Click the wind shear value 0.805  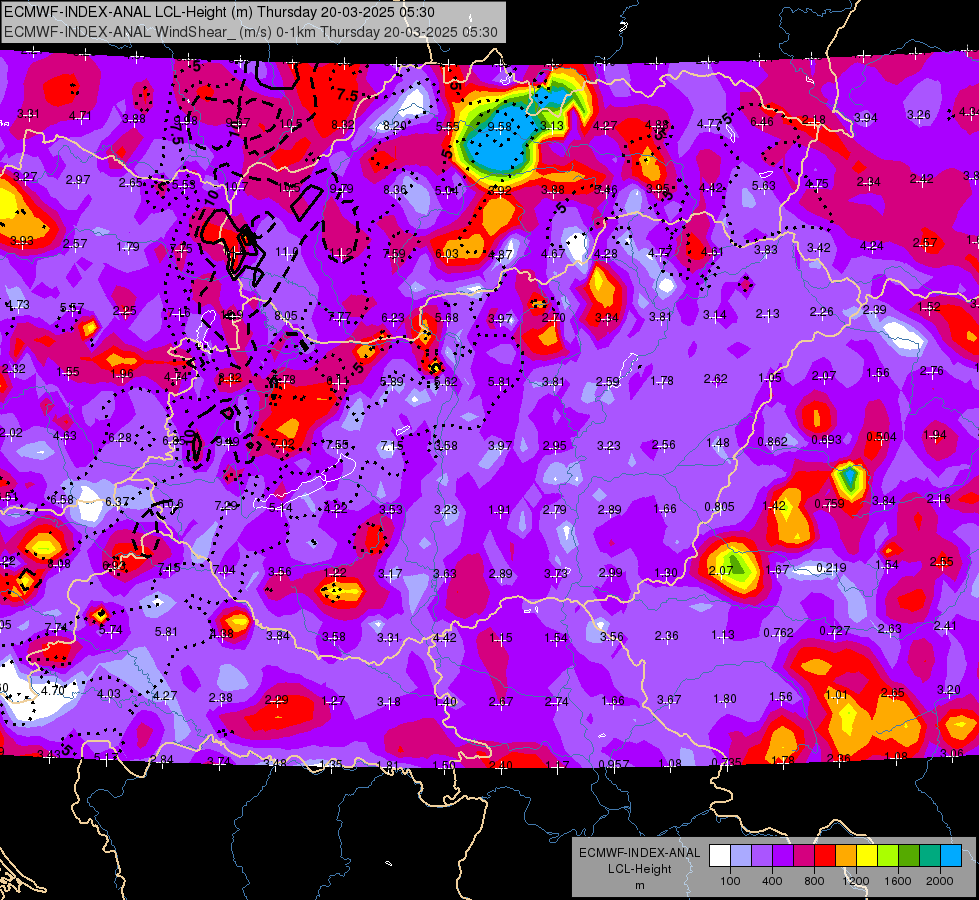tap(719, 507)
